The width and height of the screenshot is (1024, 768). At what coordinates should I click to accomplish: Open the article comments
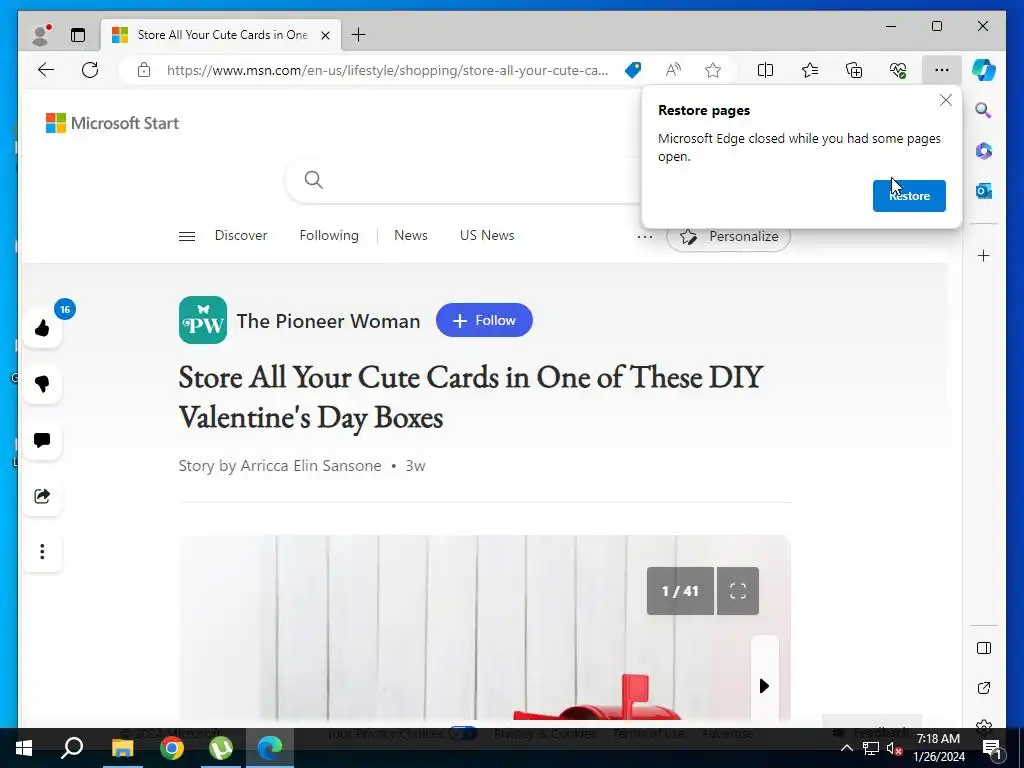point(42,440)
